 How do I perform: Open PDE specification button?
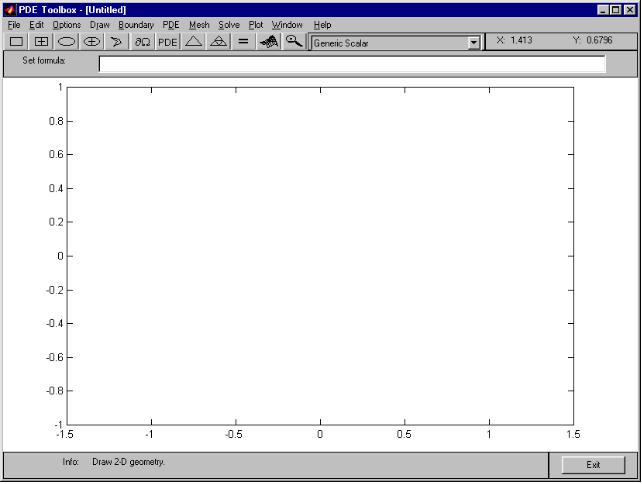167,41
